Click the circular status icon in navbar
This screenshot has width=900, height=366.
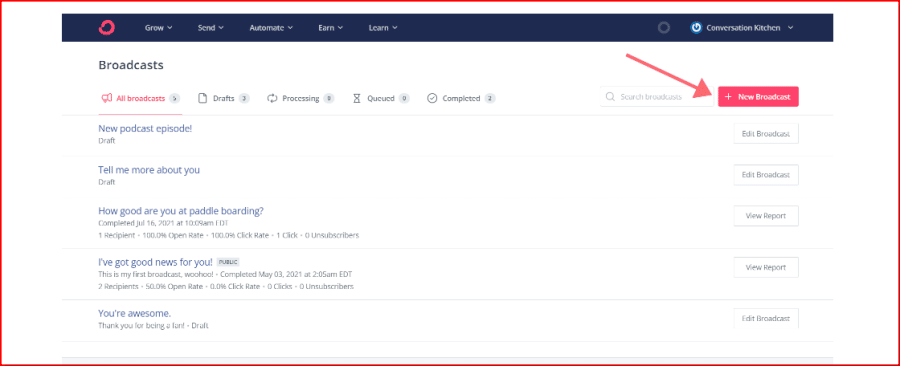[664, 28]
